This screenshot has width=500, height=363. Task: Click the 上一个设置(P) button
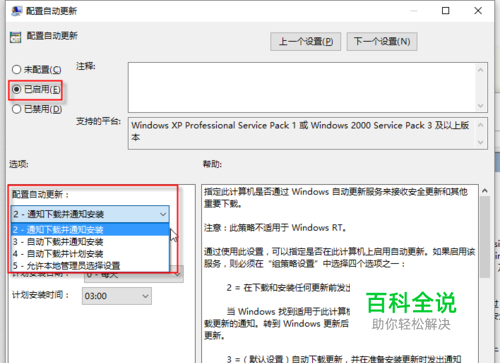tap(305, 41)
